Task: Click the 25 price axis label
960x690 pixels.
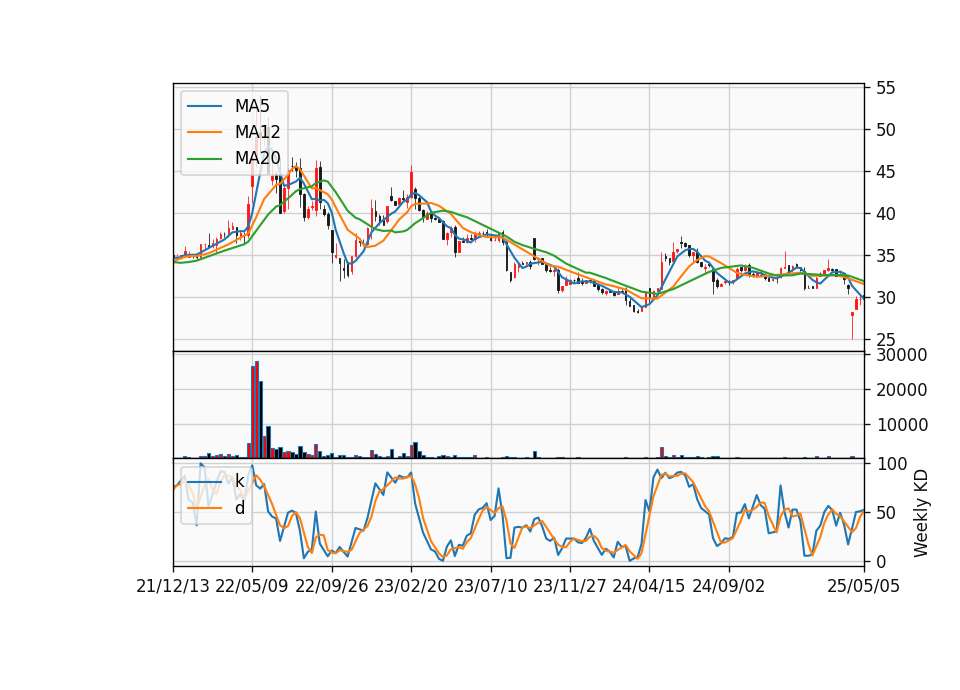Action: pyautogui.click(x=885, y=340)
